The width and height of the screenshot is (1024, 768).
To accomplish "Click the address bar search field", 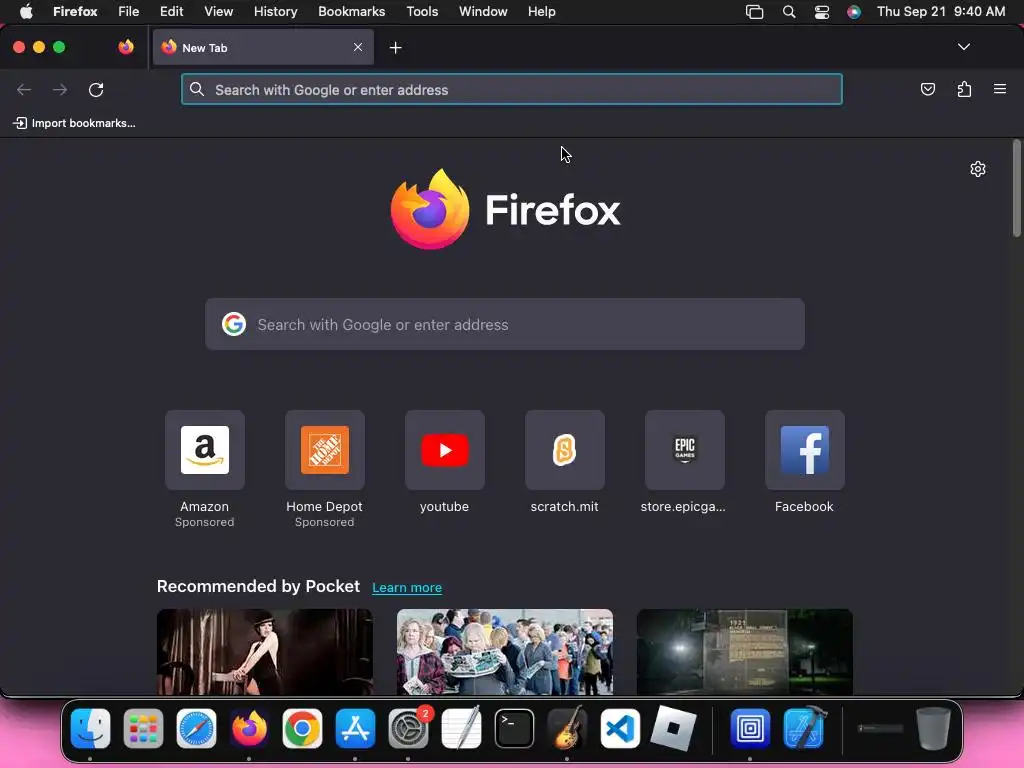I will tap(511, 89).
